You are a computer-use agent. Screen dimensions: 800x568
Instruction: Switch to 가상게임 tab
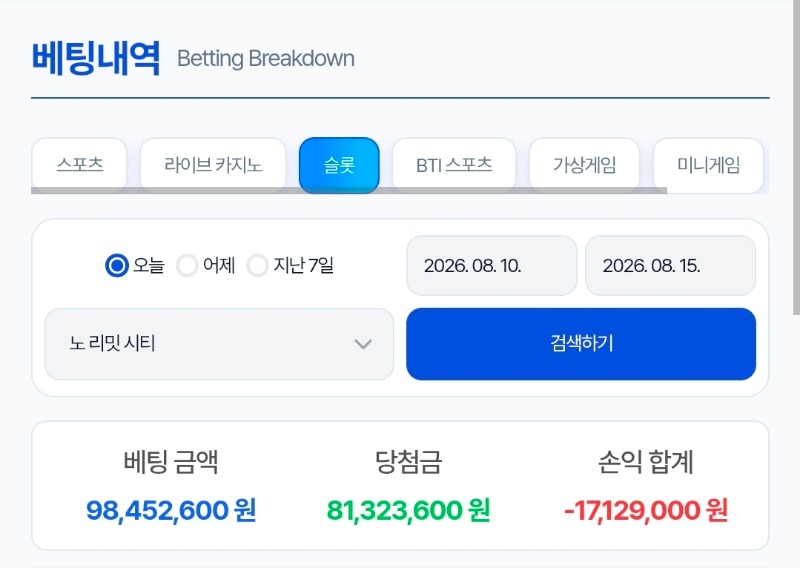coord(585,164)
